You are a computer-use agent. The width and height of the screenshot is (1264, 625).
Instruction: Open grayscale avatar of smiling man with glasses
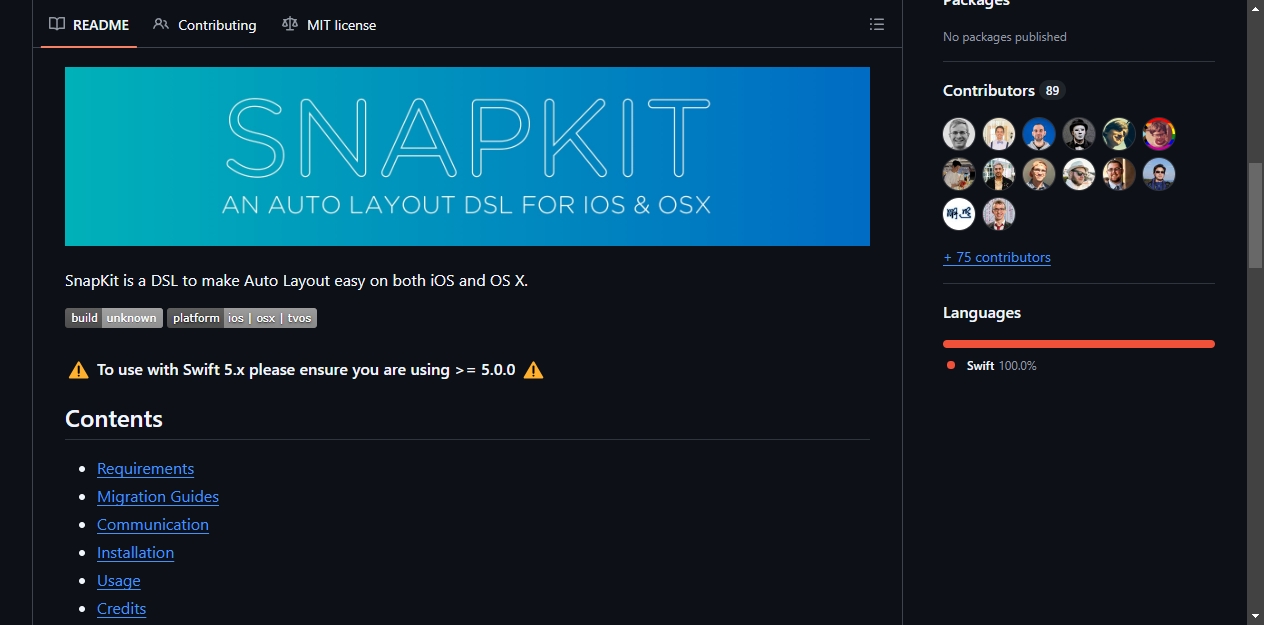tap(959, 134)
